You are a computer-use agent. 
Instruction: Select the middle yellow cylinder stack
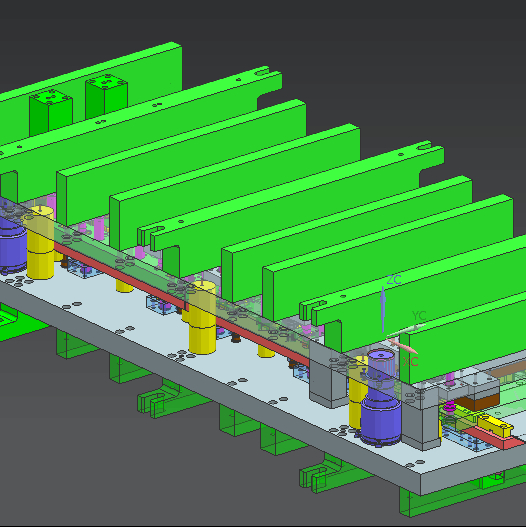[202, 318]
